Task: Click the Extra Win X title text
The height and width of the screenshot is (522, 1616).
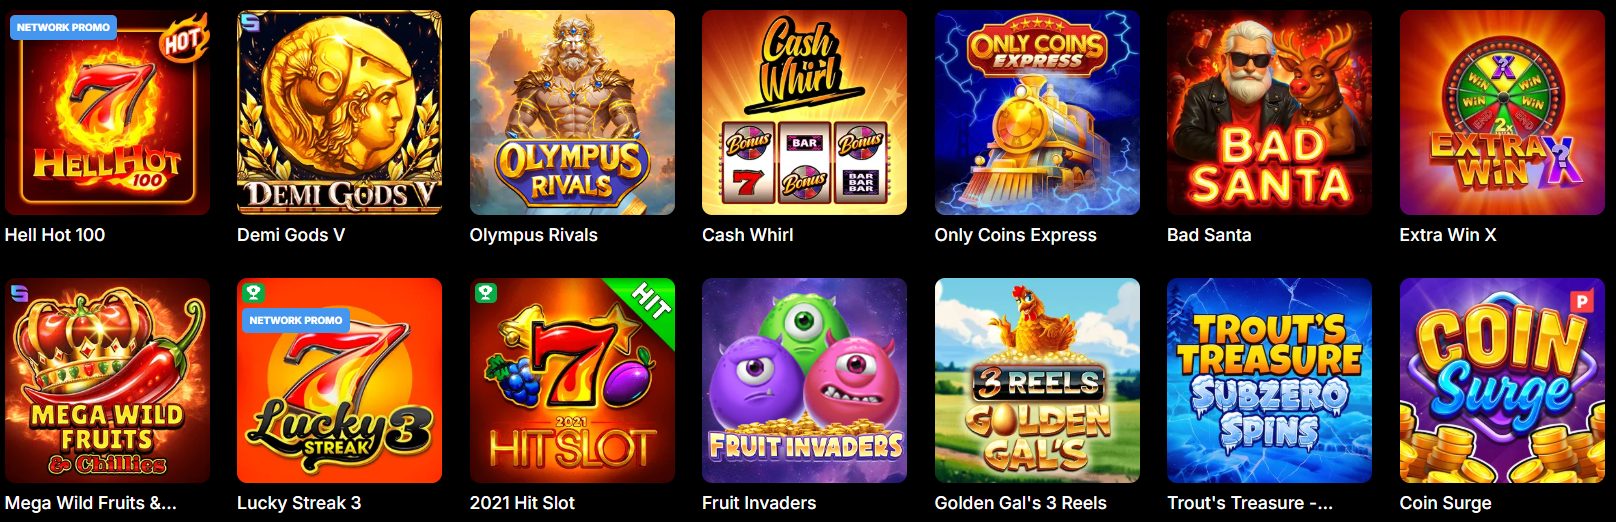Action: pyautogui.click(x=1447, y=235)
